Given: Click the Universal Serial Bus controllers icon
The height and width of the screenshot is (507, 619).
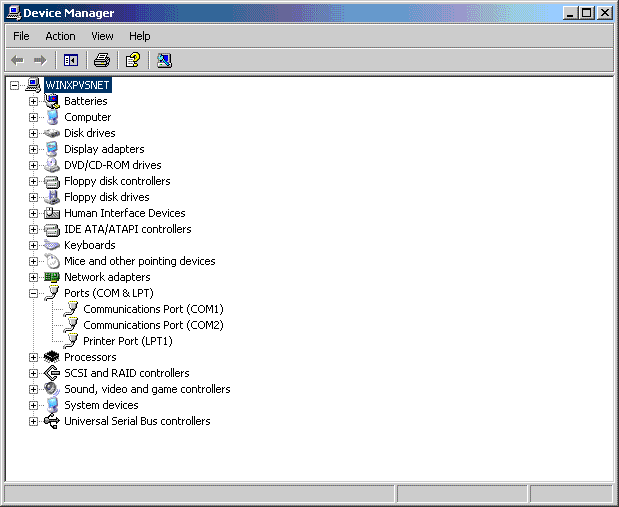Looking at the screenshot, I should coord(52,421).
